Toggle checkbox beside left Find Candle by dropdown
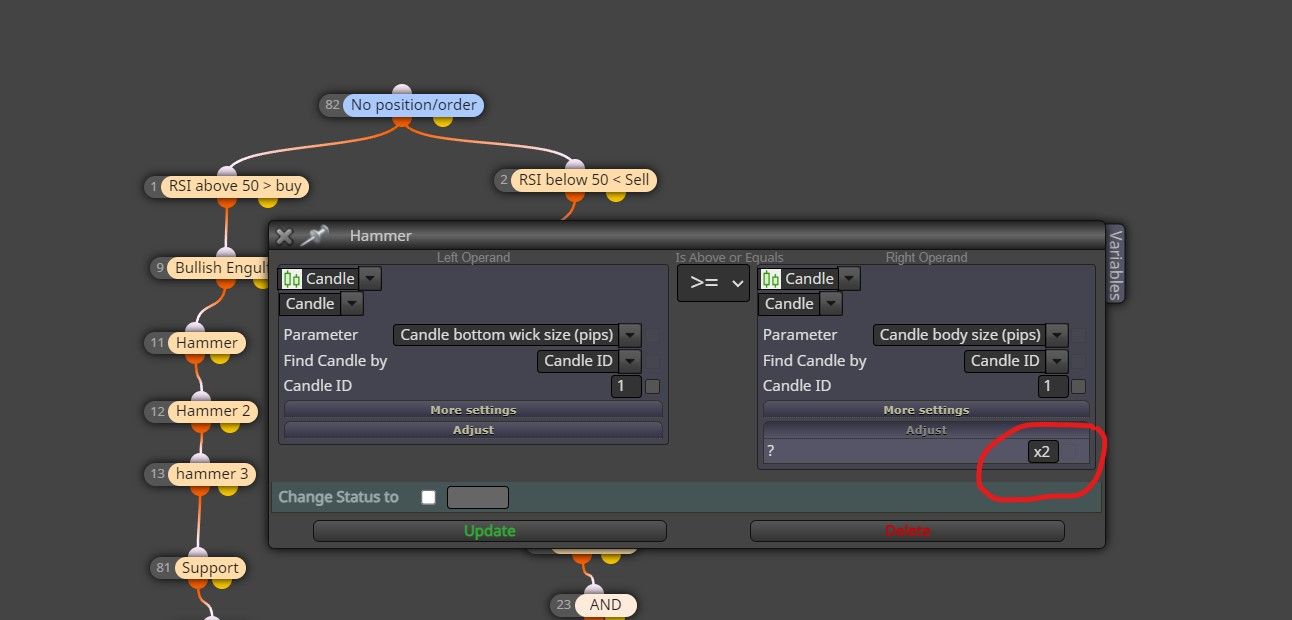Image resolution: width=1292 pixels, height=620 pixels. click(653, 361)
